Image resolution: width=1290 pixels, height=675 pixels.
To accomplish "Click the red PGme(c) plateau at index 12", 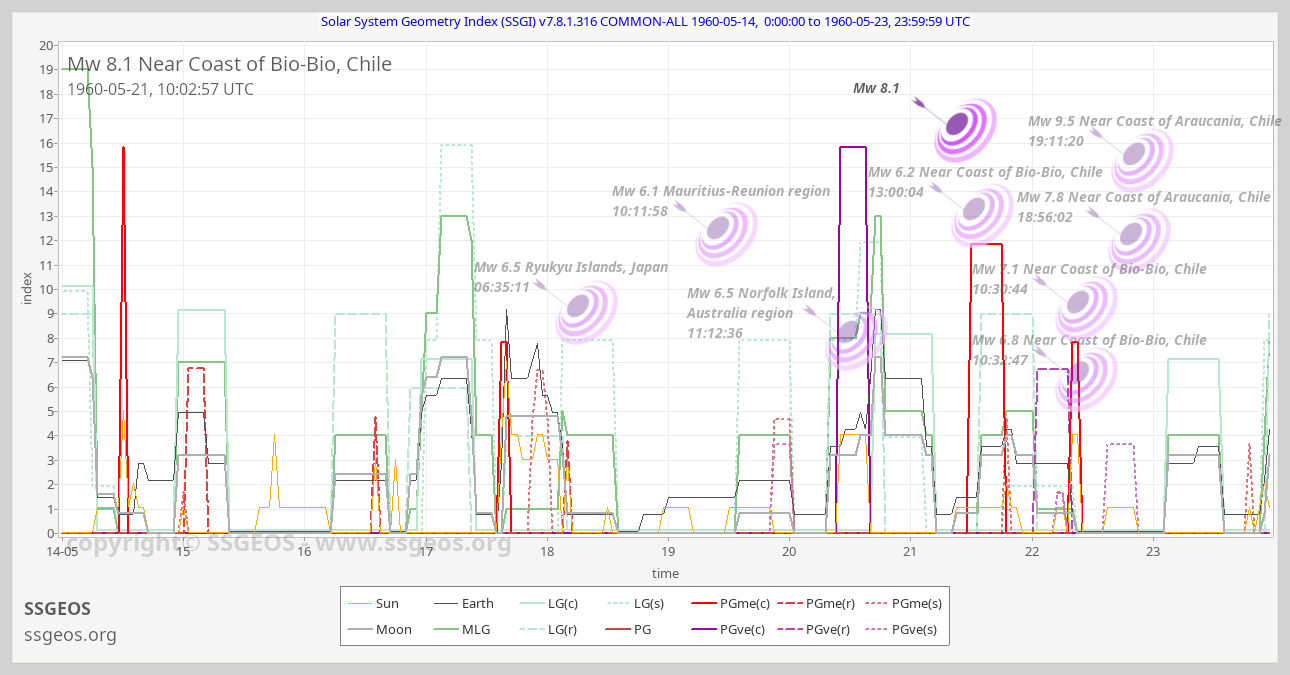I will tap(986, 244).
